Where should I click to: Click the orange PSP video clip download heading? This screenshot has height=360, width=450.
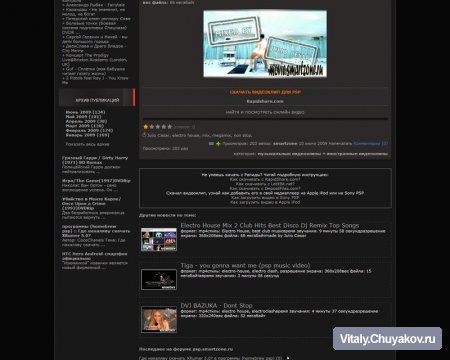pyautogui.click(x=265, y=92)
